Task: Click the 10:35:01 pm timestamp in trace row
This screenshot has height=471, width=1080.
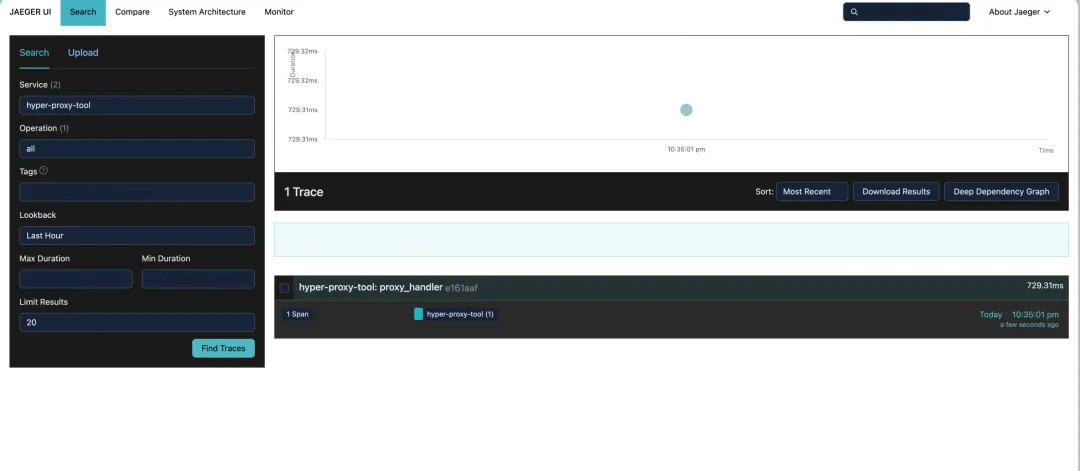Action: coord(1035,314)
